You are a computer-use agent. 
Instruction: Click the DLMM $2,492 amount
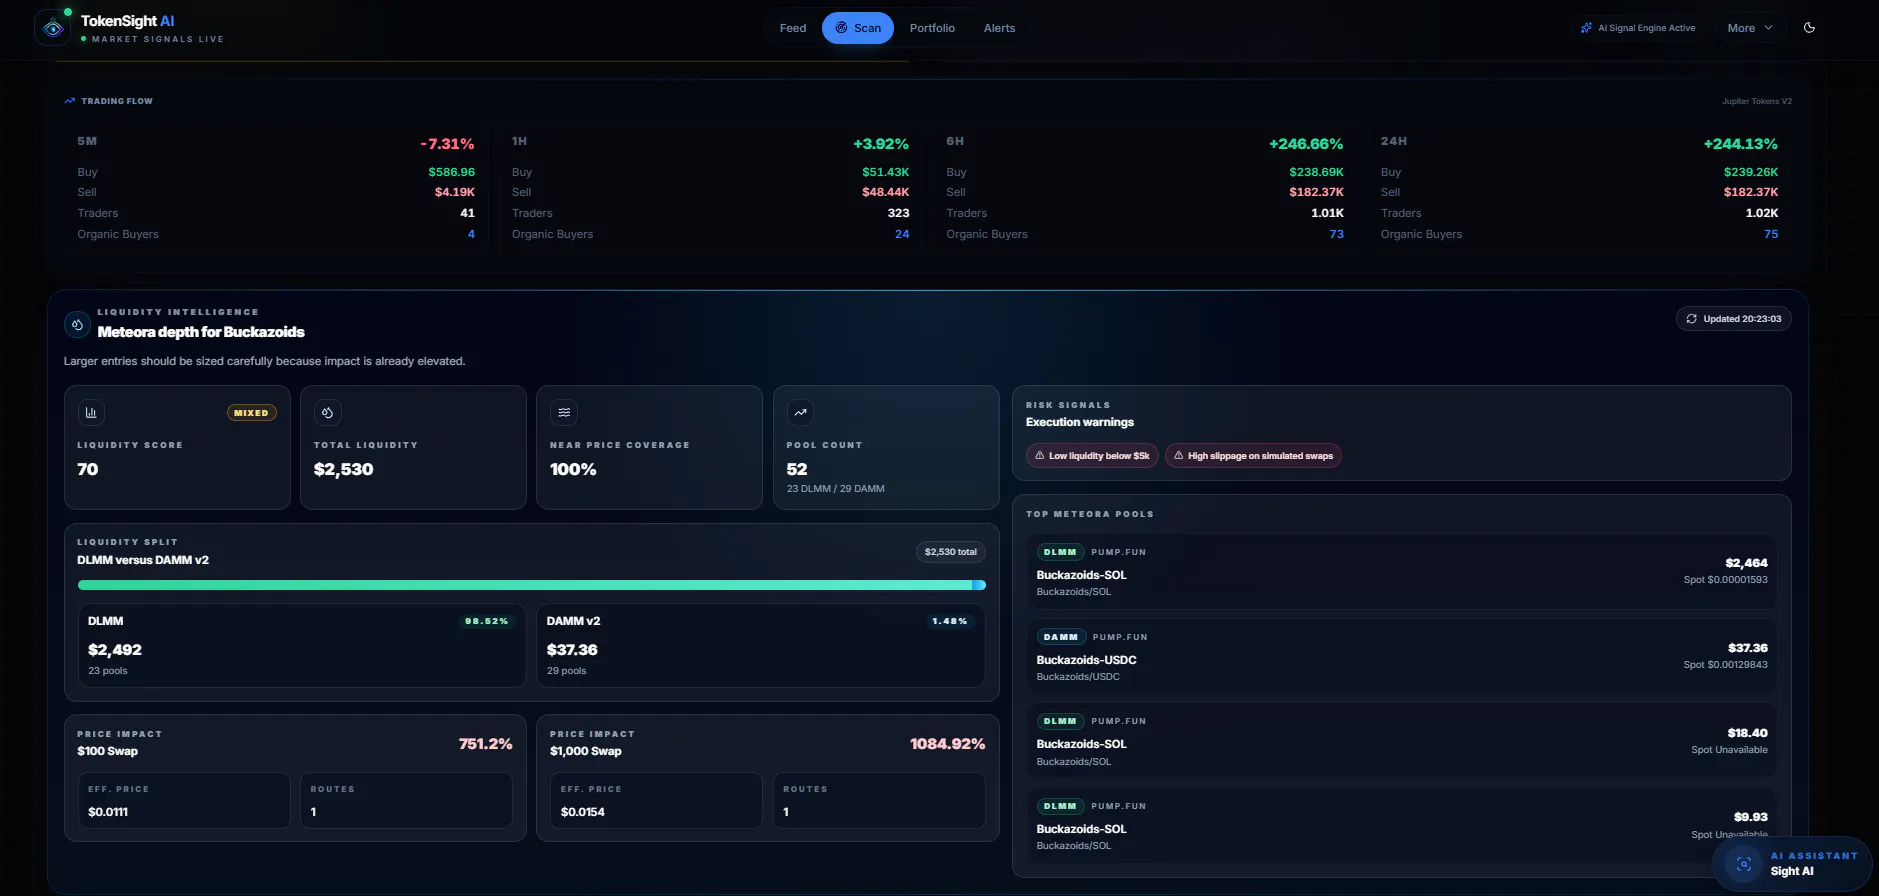[115, 650]
